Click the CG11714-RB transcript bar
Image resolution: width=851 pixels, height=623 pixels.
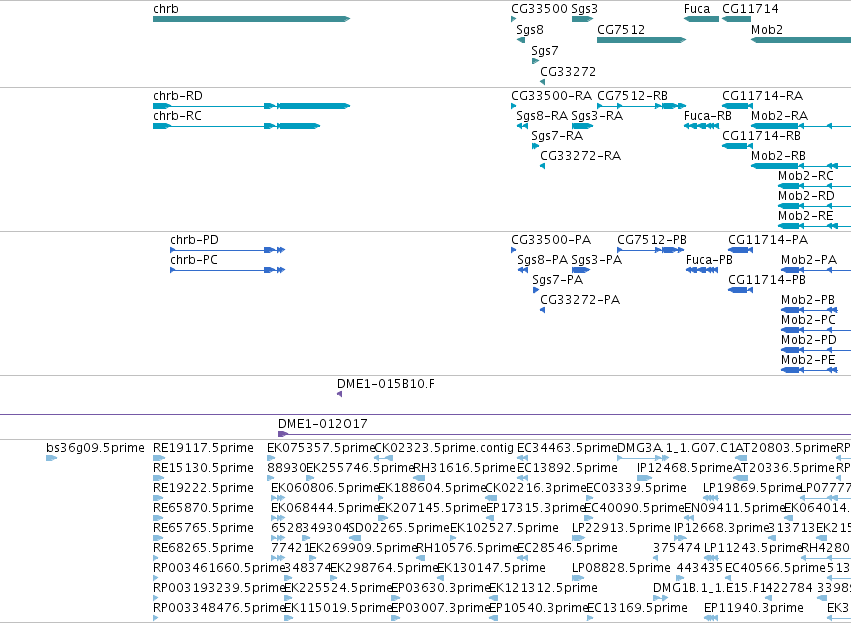pyautogui.click(x=737, y=146)
